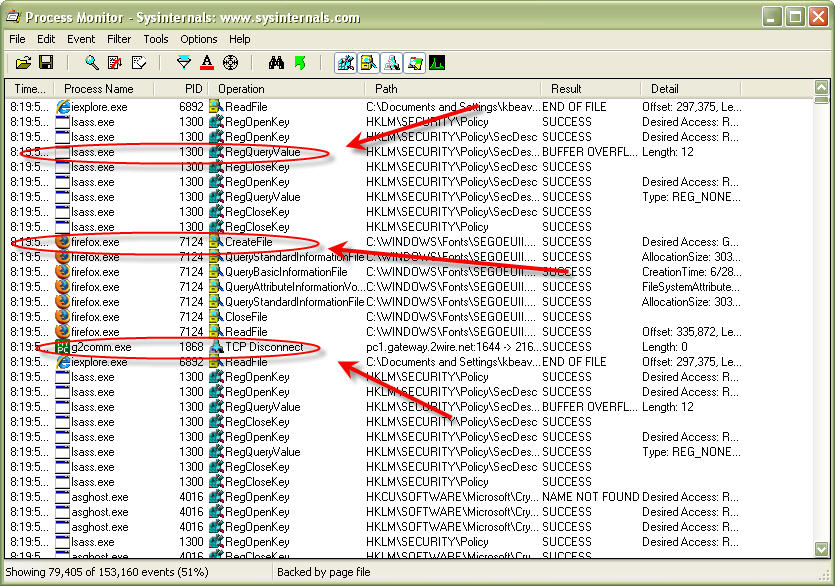Select the g2comm.exe TCP Disconnect row
Viewport: 835px width, 586px height.
[410, 347]
